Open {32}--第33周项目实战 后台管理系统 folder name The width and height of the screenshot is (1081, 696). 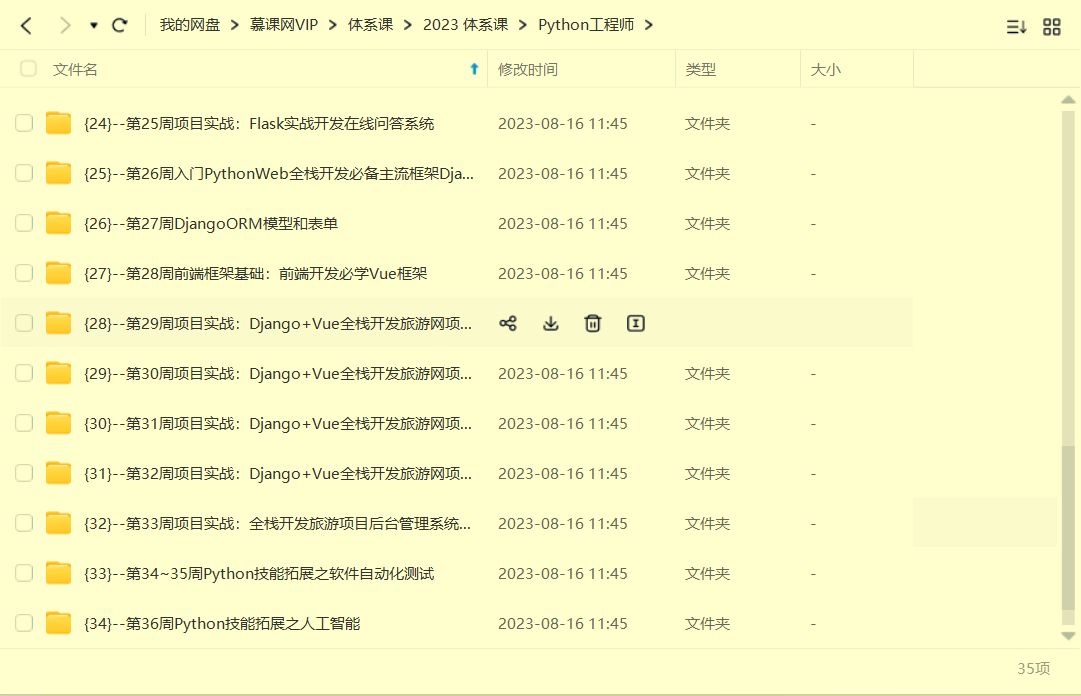(278, 524)
